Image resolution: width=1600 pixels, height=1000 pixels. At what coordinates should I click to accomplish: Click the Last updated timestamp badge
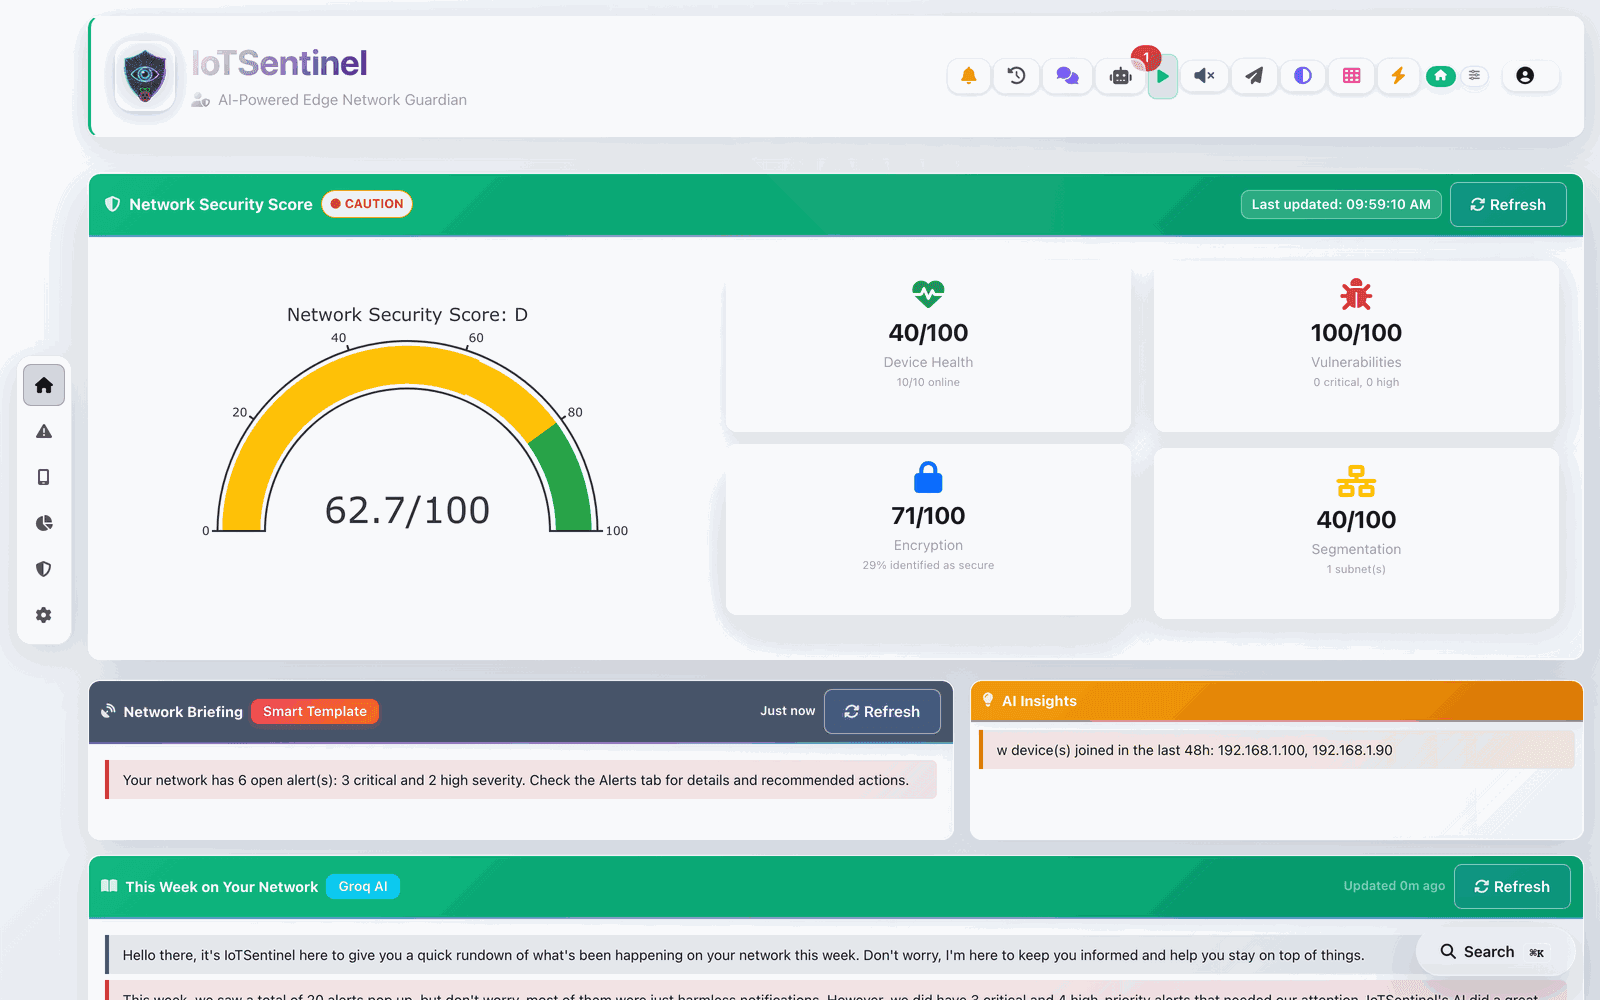(1341, 204)
